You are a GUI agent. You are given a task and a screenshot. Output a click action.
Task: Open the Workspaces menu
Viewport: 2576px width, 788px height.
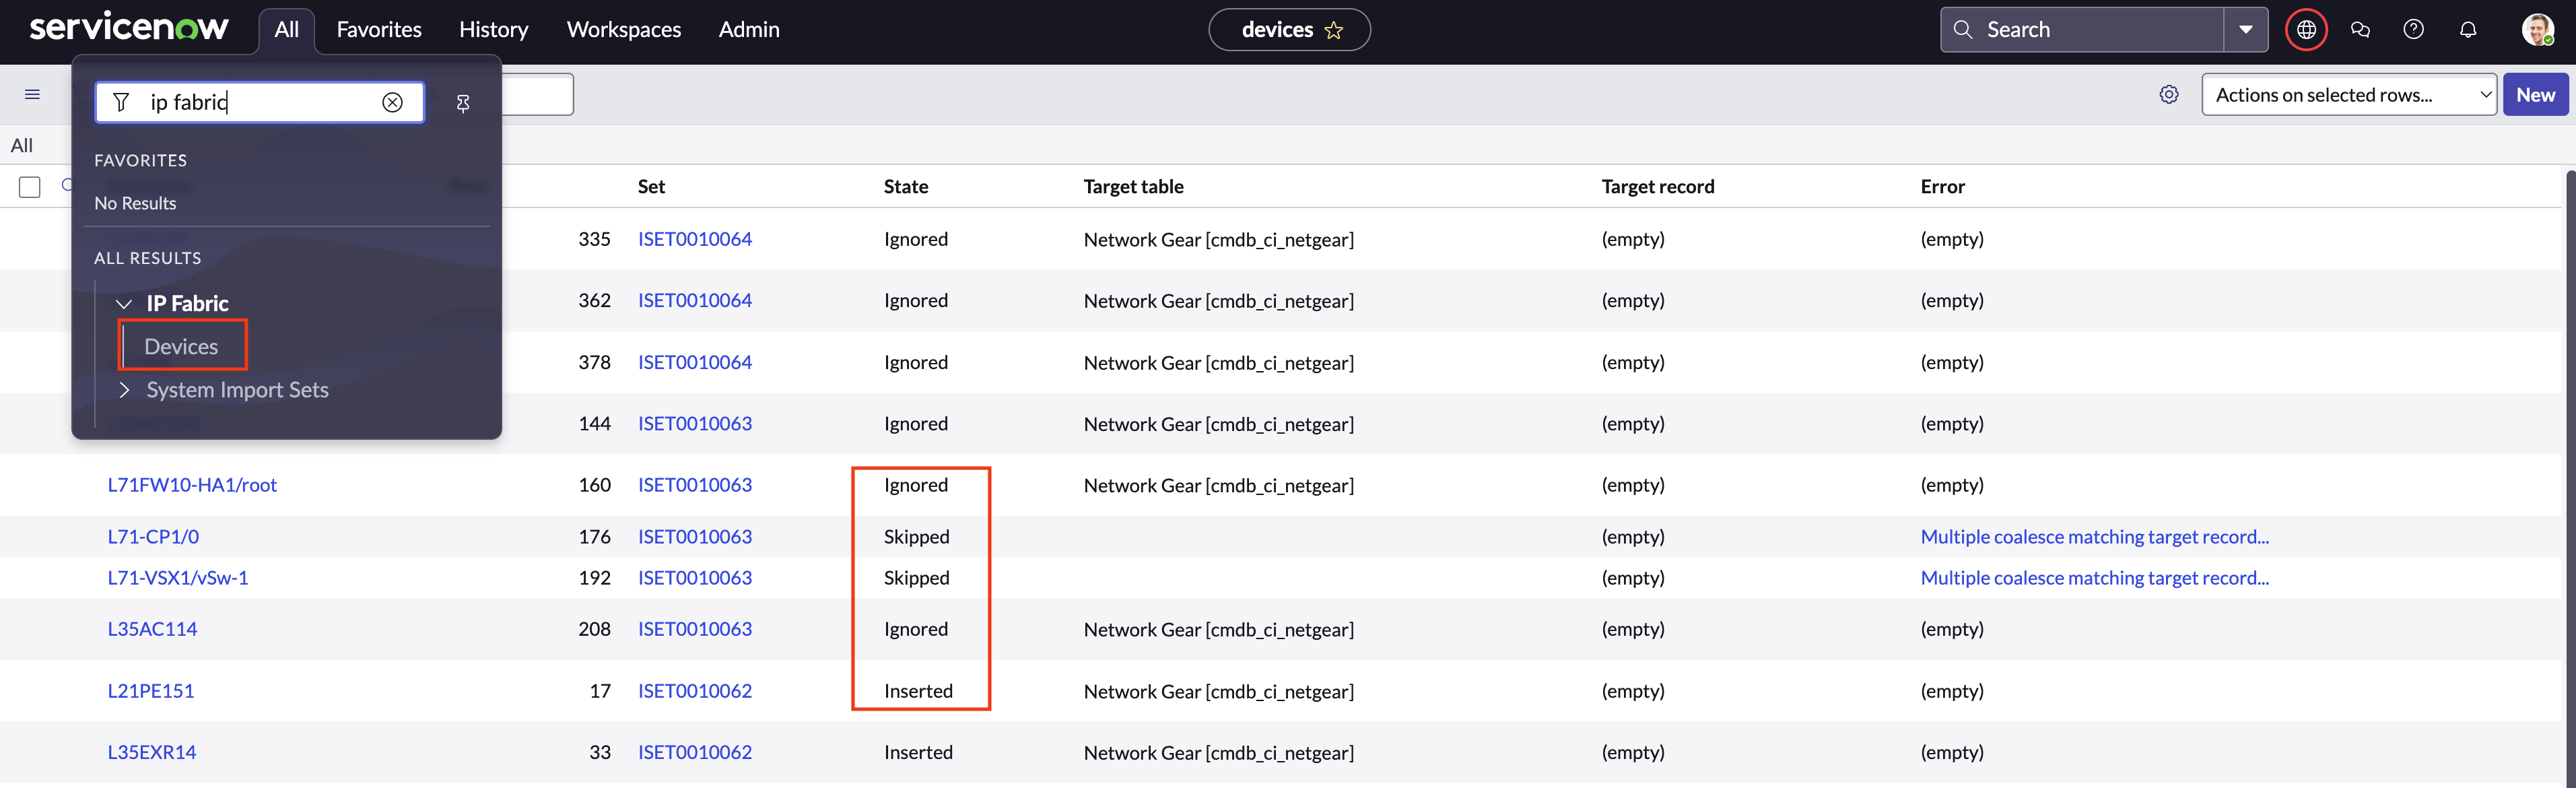[623, 30]
